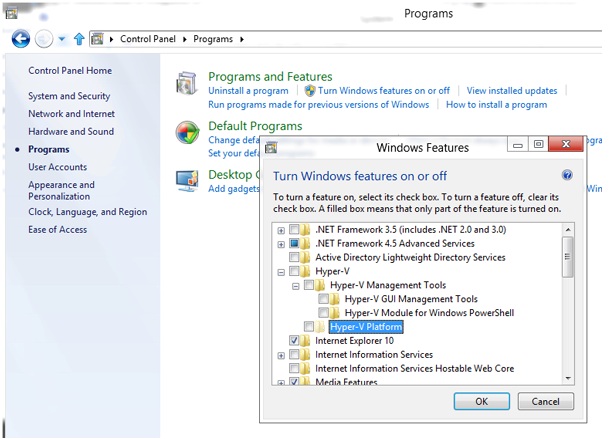The width and height of the screenshot is (616, 439).
Task: Click Run programs made for previous versions link
Action: coord(319,105)
